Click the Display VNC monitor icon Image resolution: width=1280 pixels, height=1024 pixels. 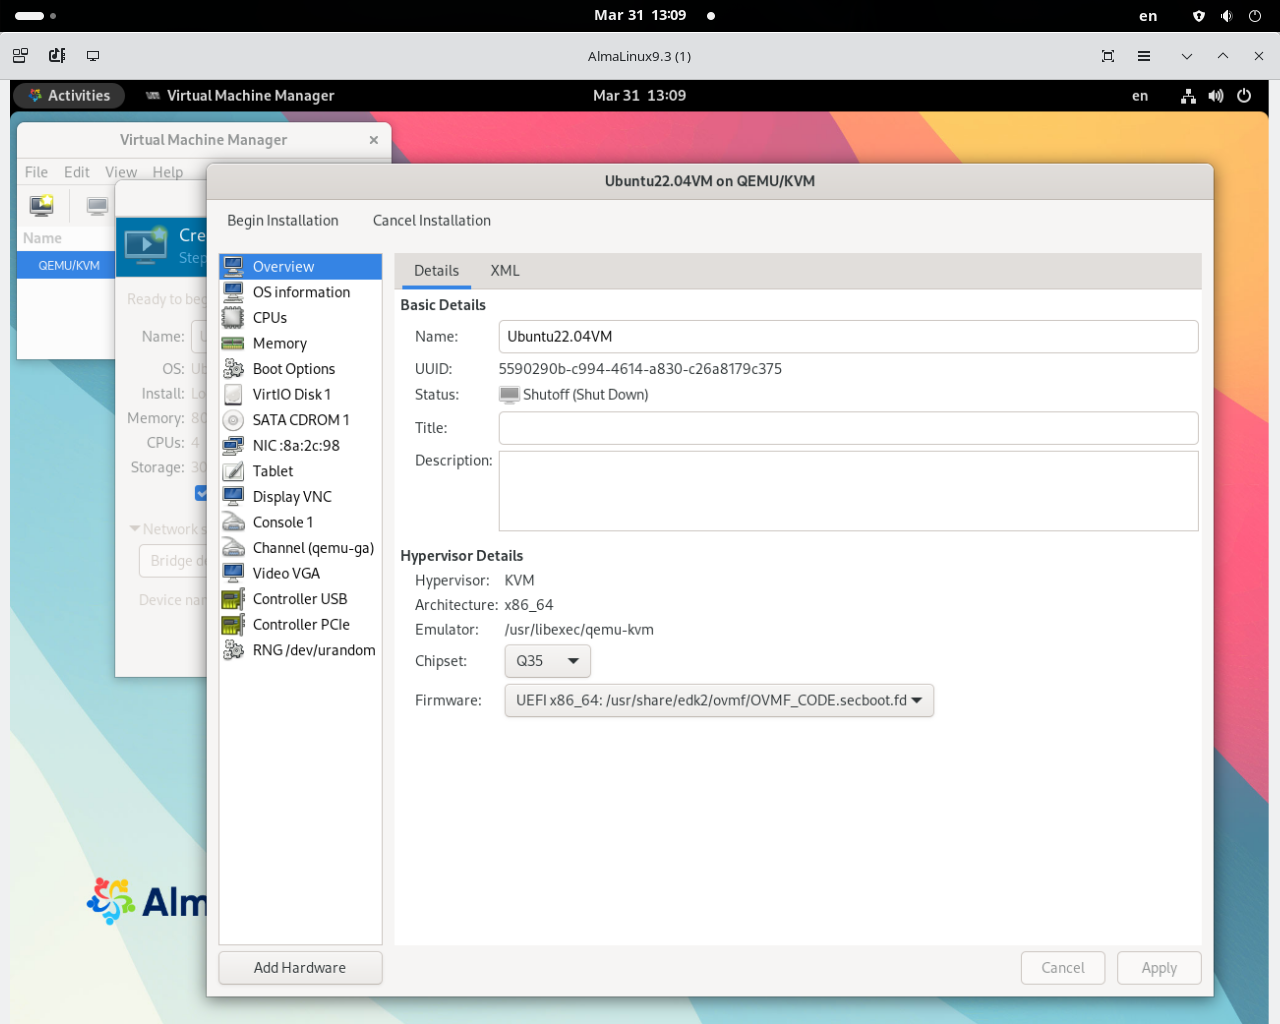tap(233, 497)
